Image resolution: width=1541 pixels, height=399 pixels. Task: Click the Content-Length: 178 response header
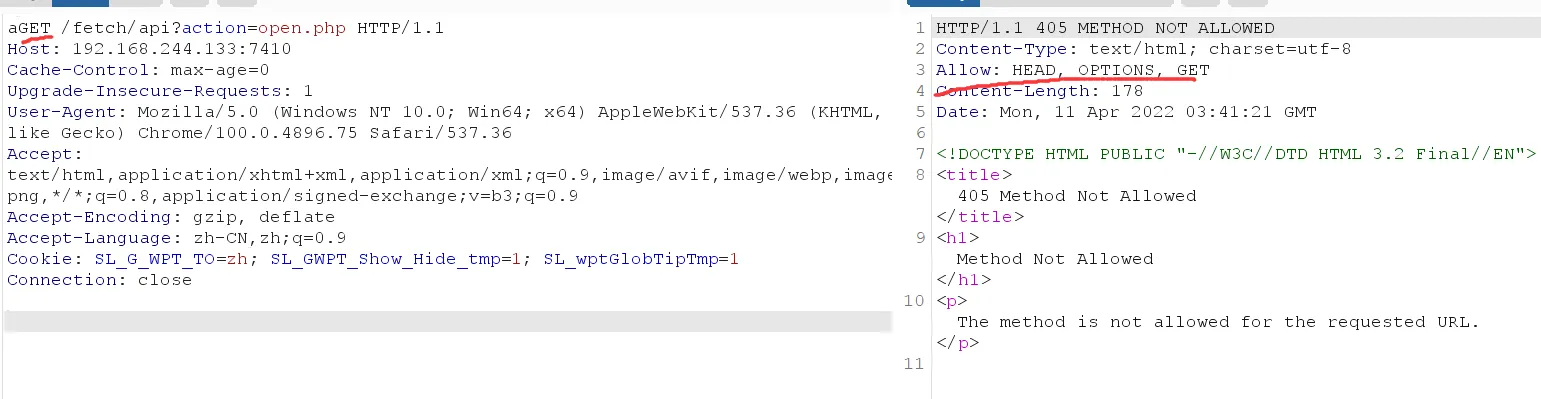(x=1039, y=91)
